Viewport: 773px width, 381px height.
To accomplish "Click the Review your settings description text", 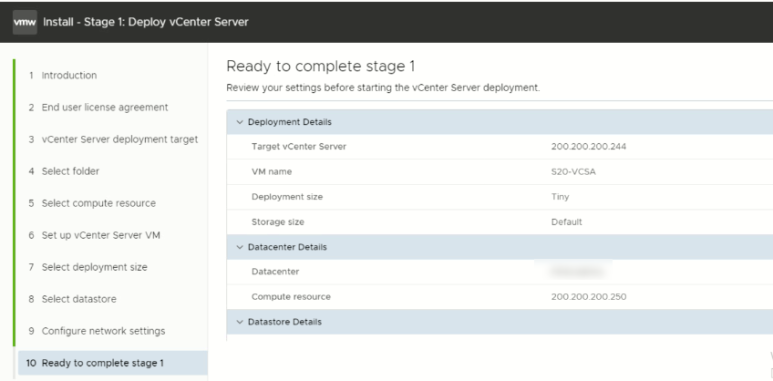I will pyautogui.click(x=383, y=88).
